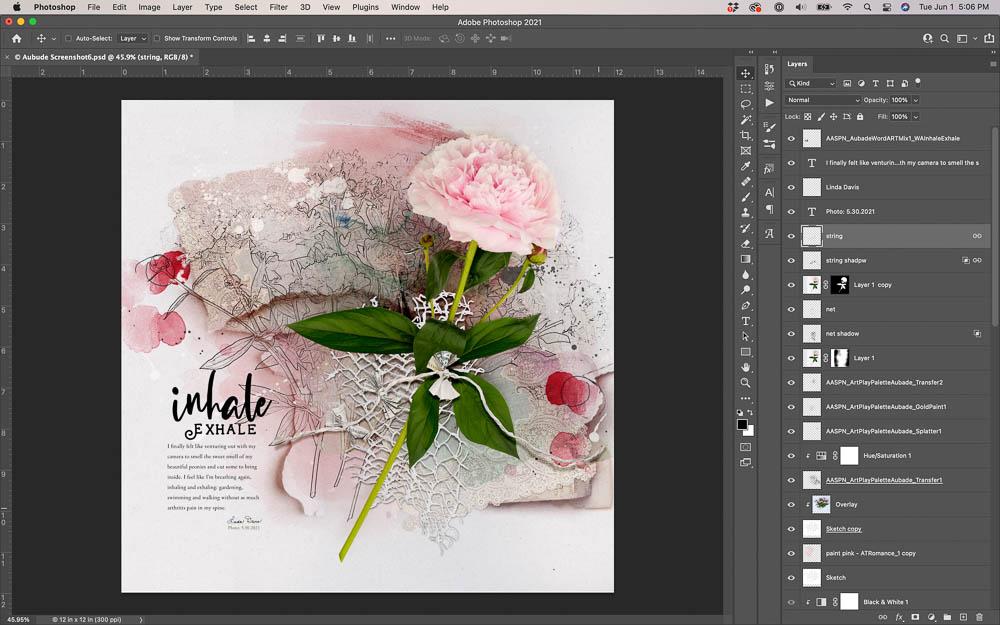The width and height of the screenshot is (1000, 625).
Task: Click the foreground color swatch
Action: coord(742,425)
